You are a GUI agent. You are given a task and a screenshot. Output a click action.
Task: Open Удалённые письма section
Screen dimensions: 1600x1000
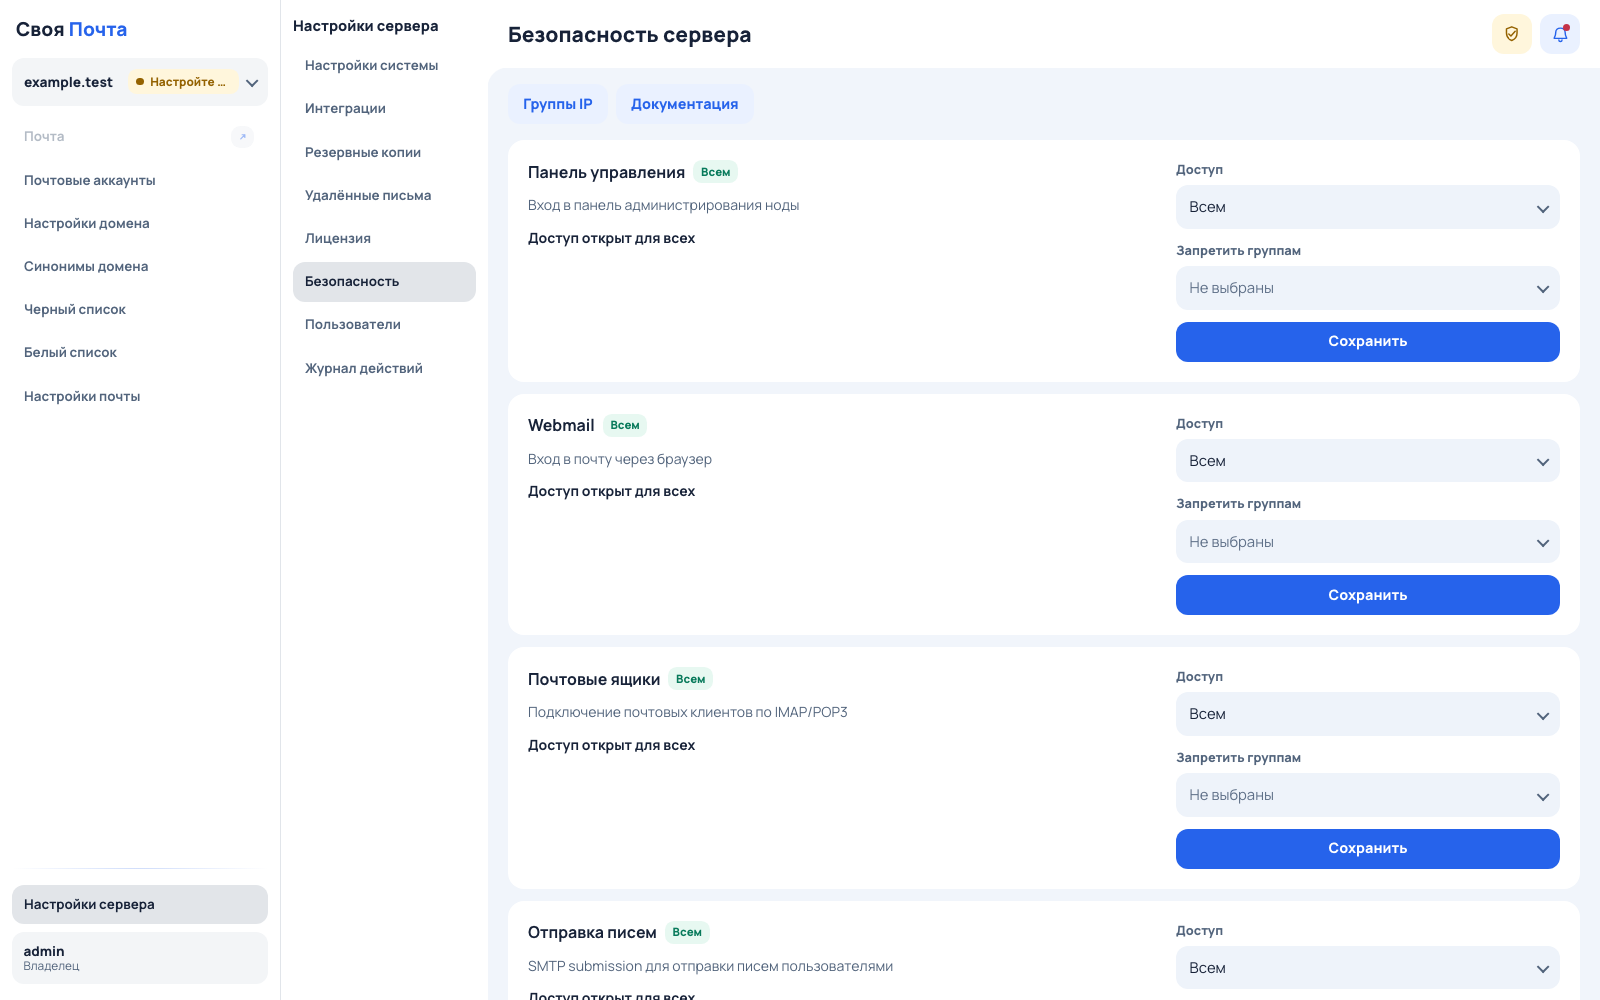(384, 196)
